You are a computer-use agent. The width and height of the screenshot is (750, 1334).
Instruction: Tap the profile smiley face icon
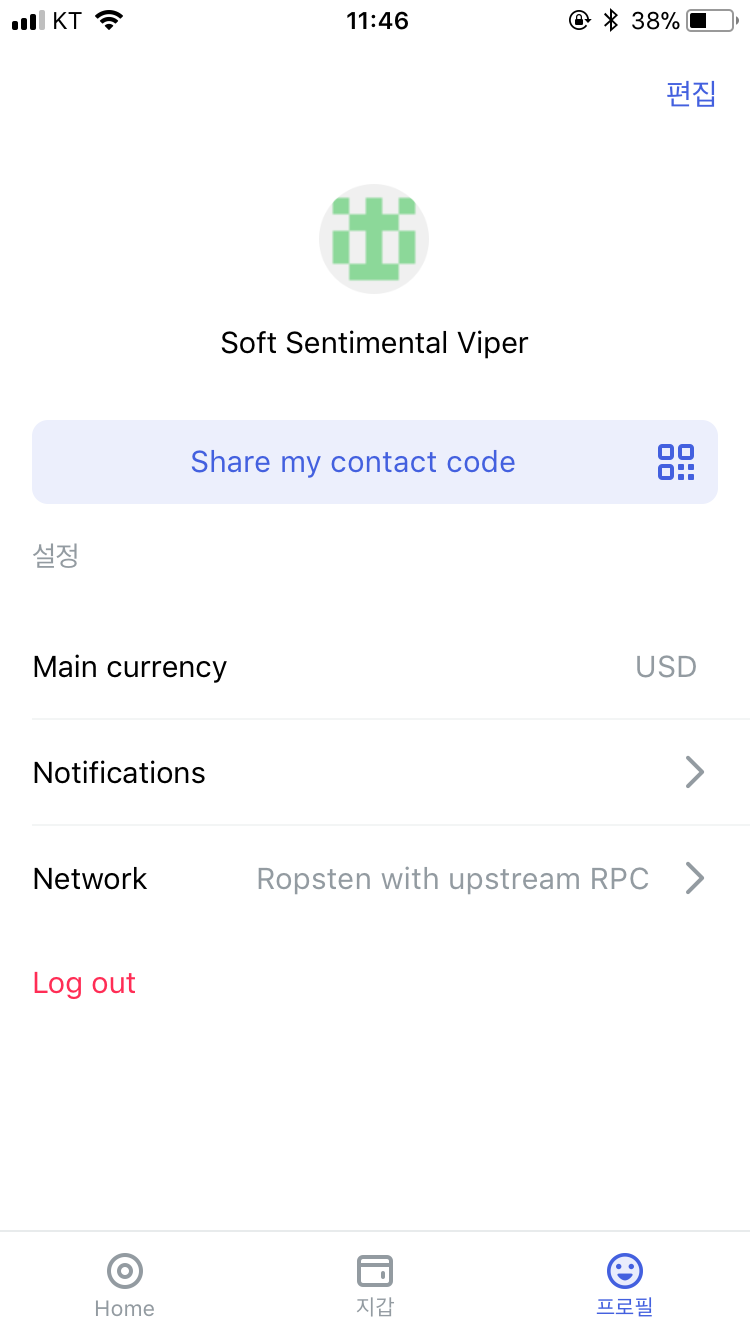coord(625,1271)
